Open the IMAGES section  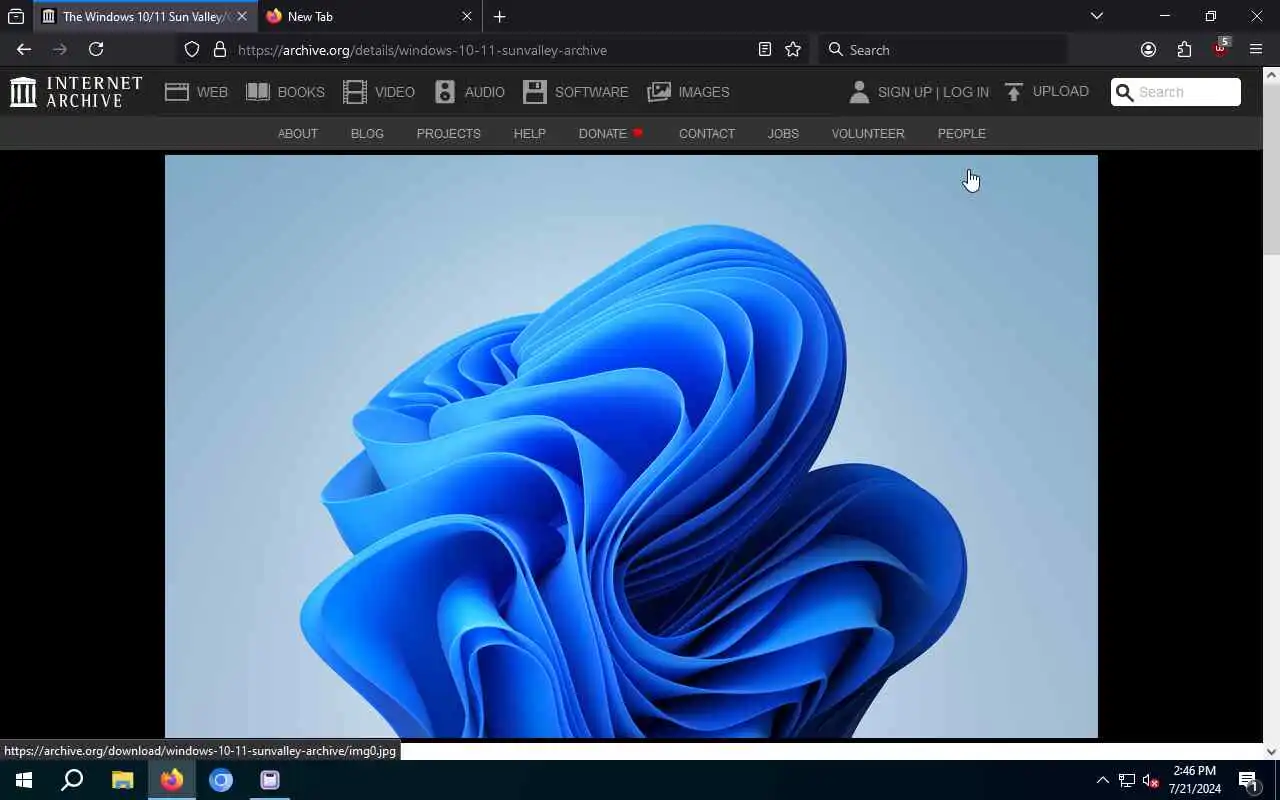[x=689, y=92]
